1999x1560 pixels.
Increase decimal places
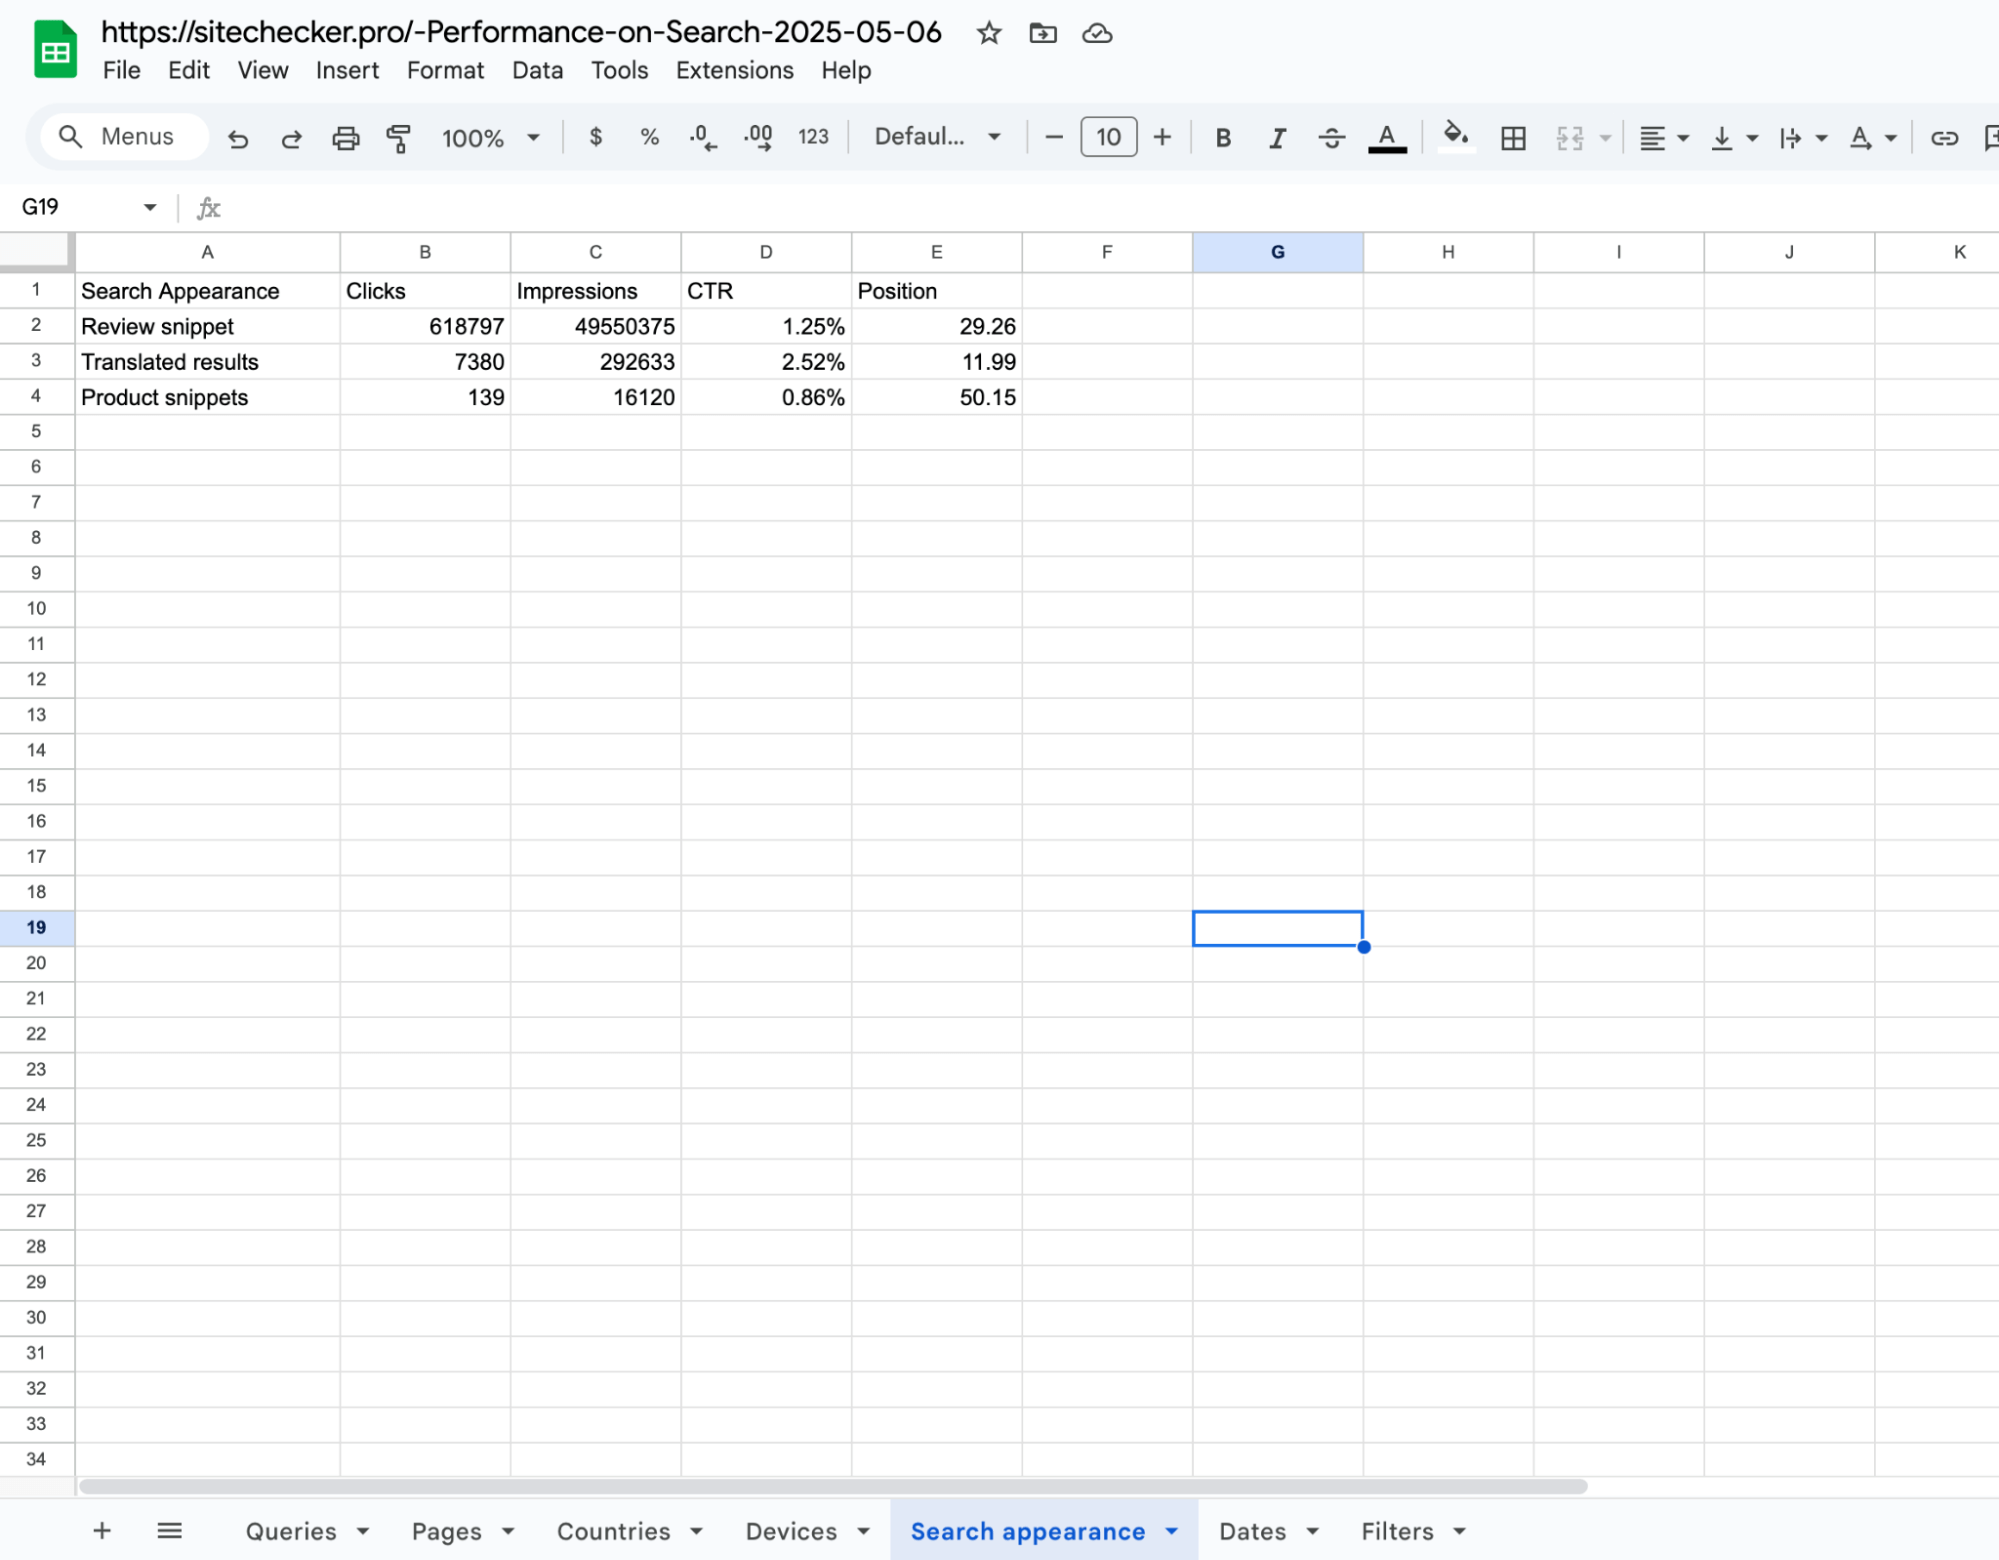click(x=758, y=137)
